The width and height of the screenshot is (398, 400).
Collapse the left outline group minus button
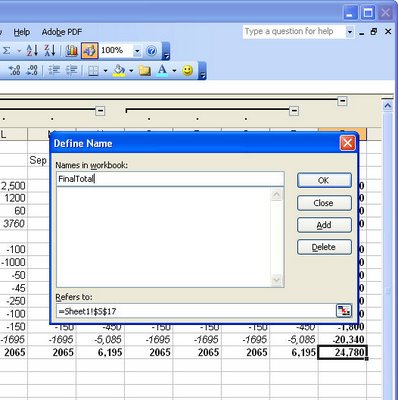pos(100,111)
